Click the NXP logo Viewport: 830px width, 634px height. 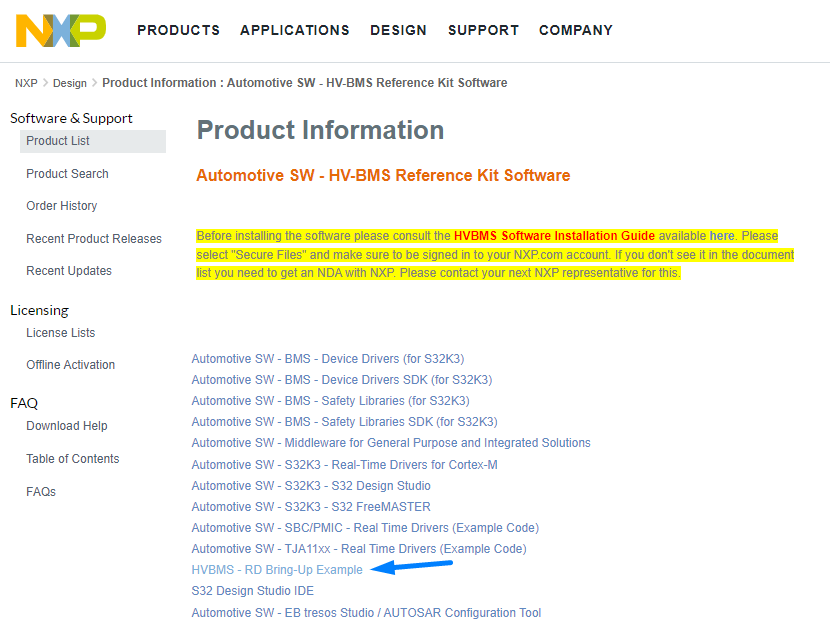click(x=60, y=31)
